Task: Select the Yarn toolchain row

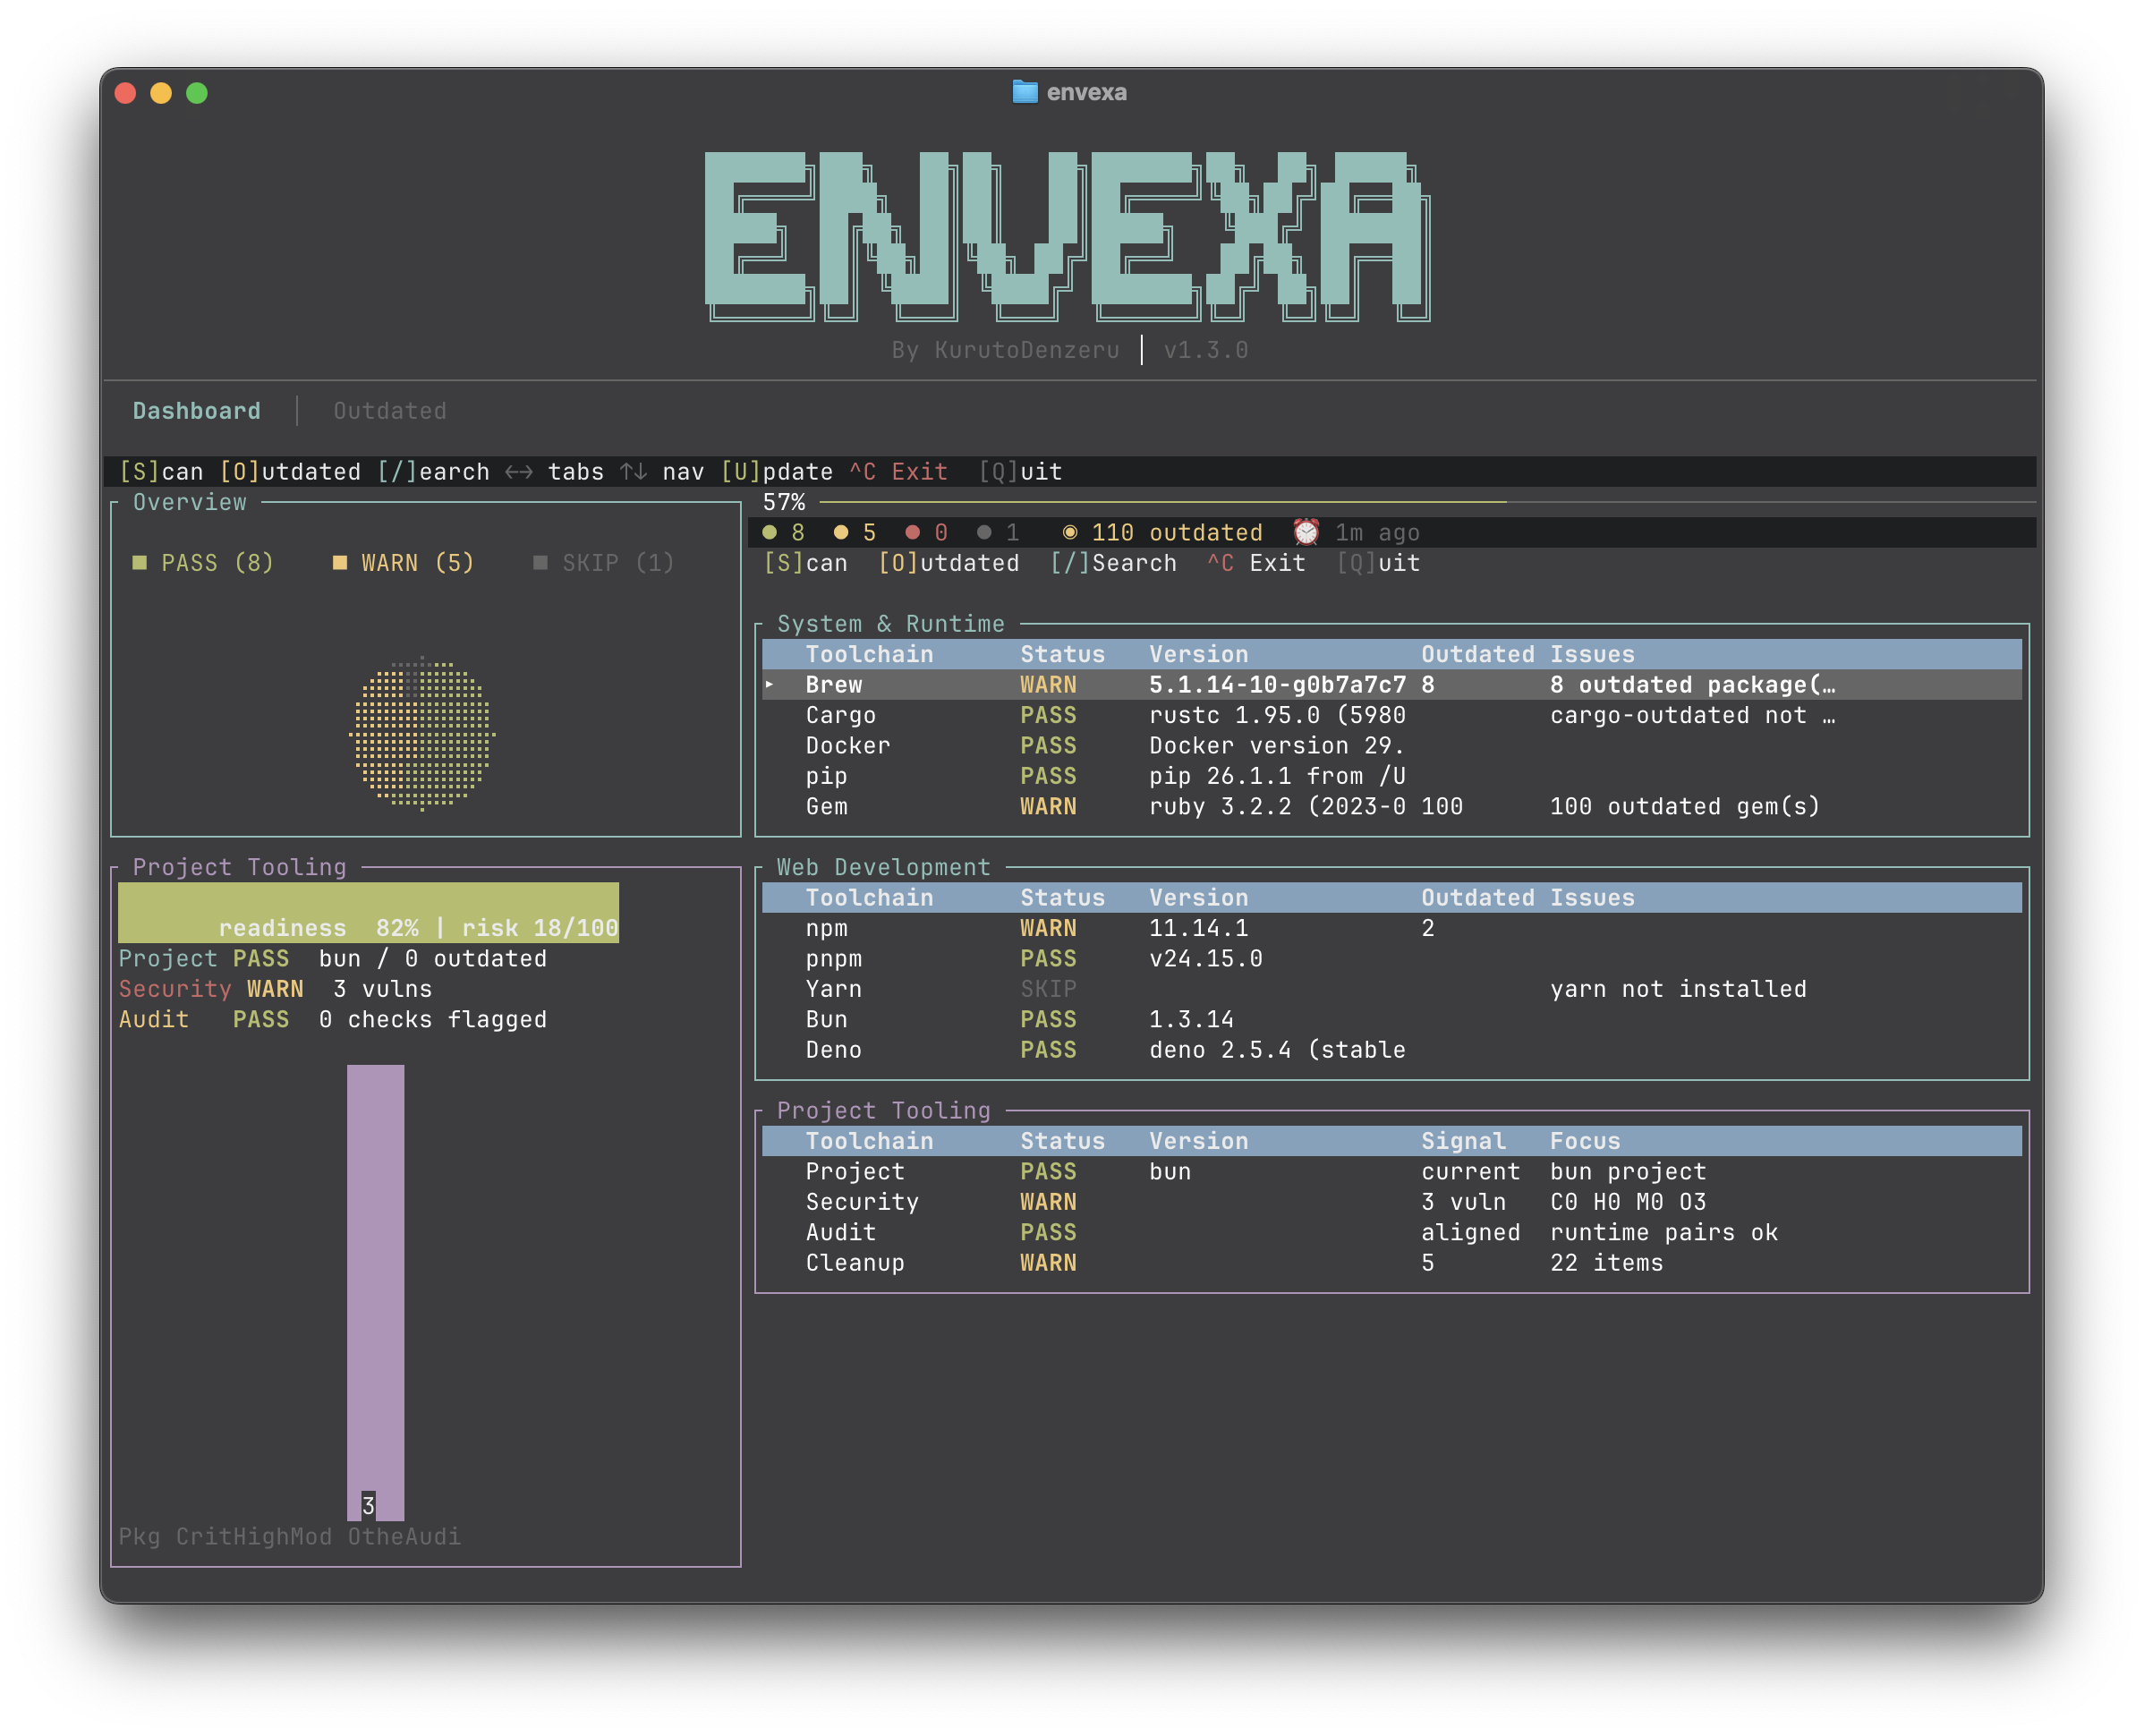Action: pos(1392,989)
